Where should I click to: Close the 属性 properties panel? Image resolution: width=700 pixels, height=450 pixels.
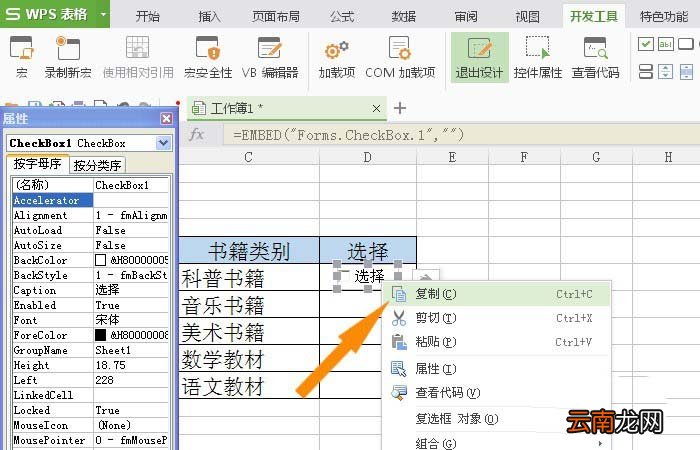click(166, 118)
